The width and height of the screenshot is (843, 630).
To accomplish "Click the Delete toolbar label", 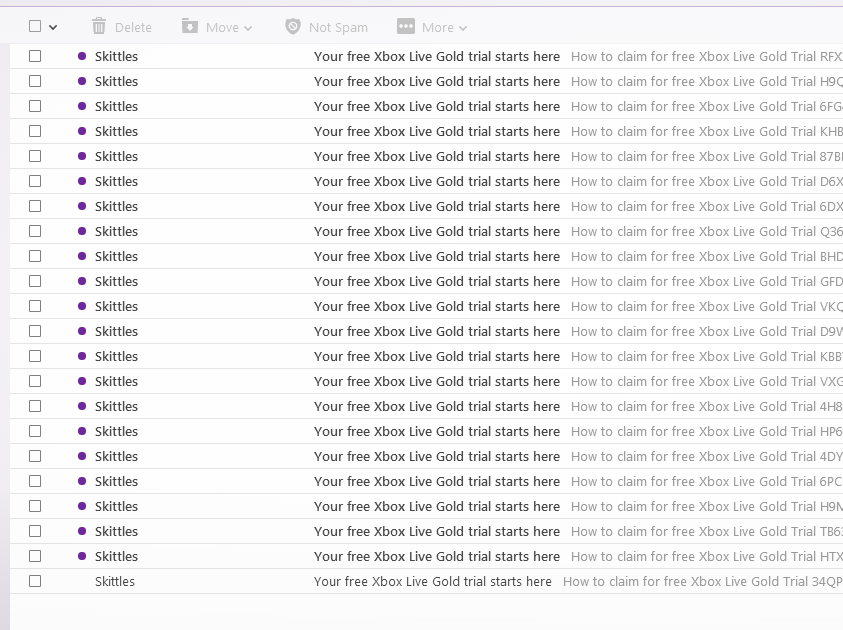I will [133, 28].
